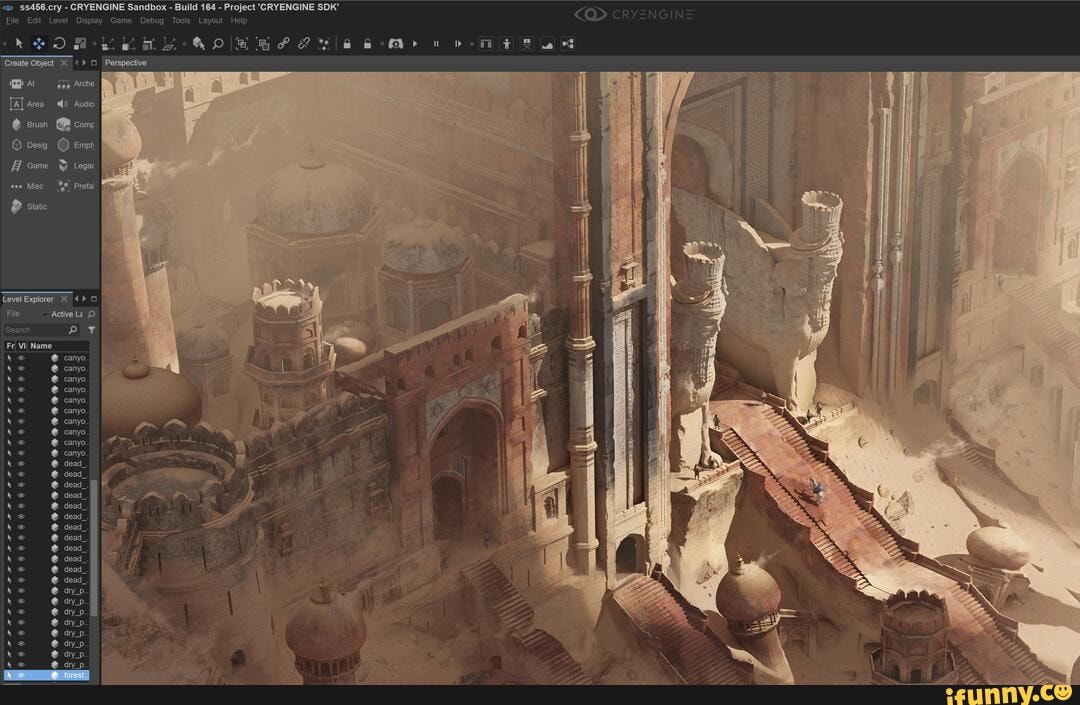This screenshot has width=1080, height=705.
Task: Choose the Rotate tool in toolbar
Action: 59,43
